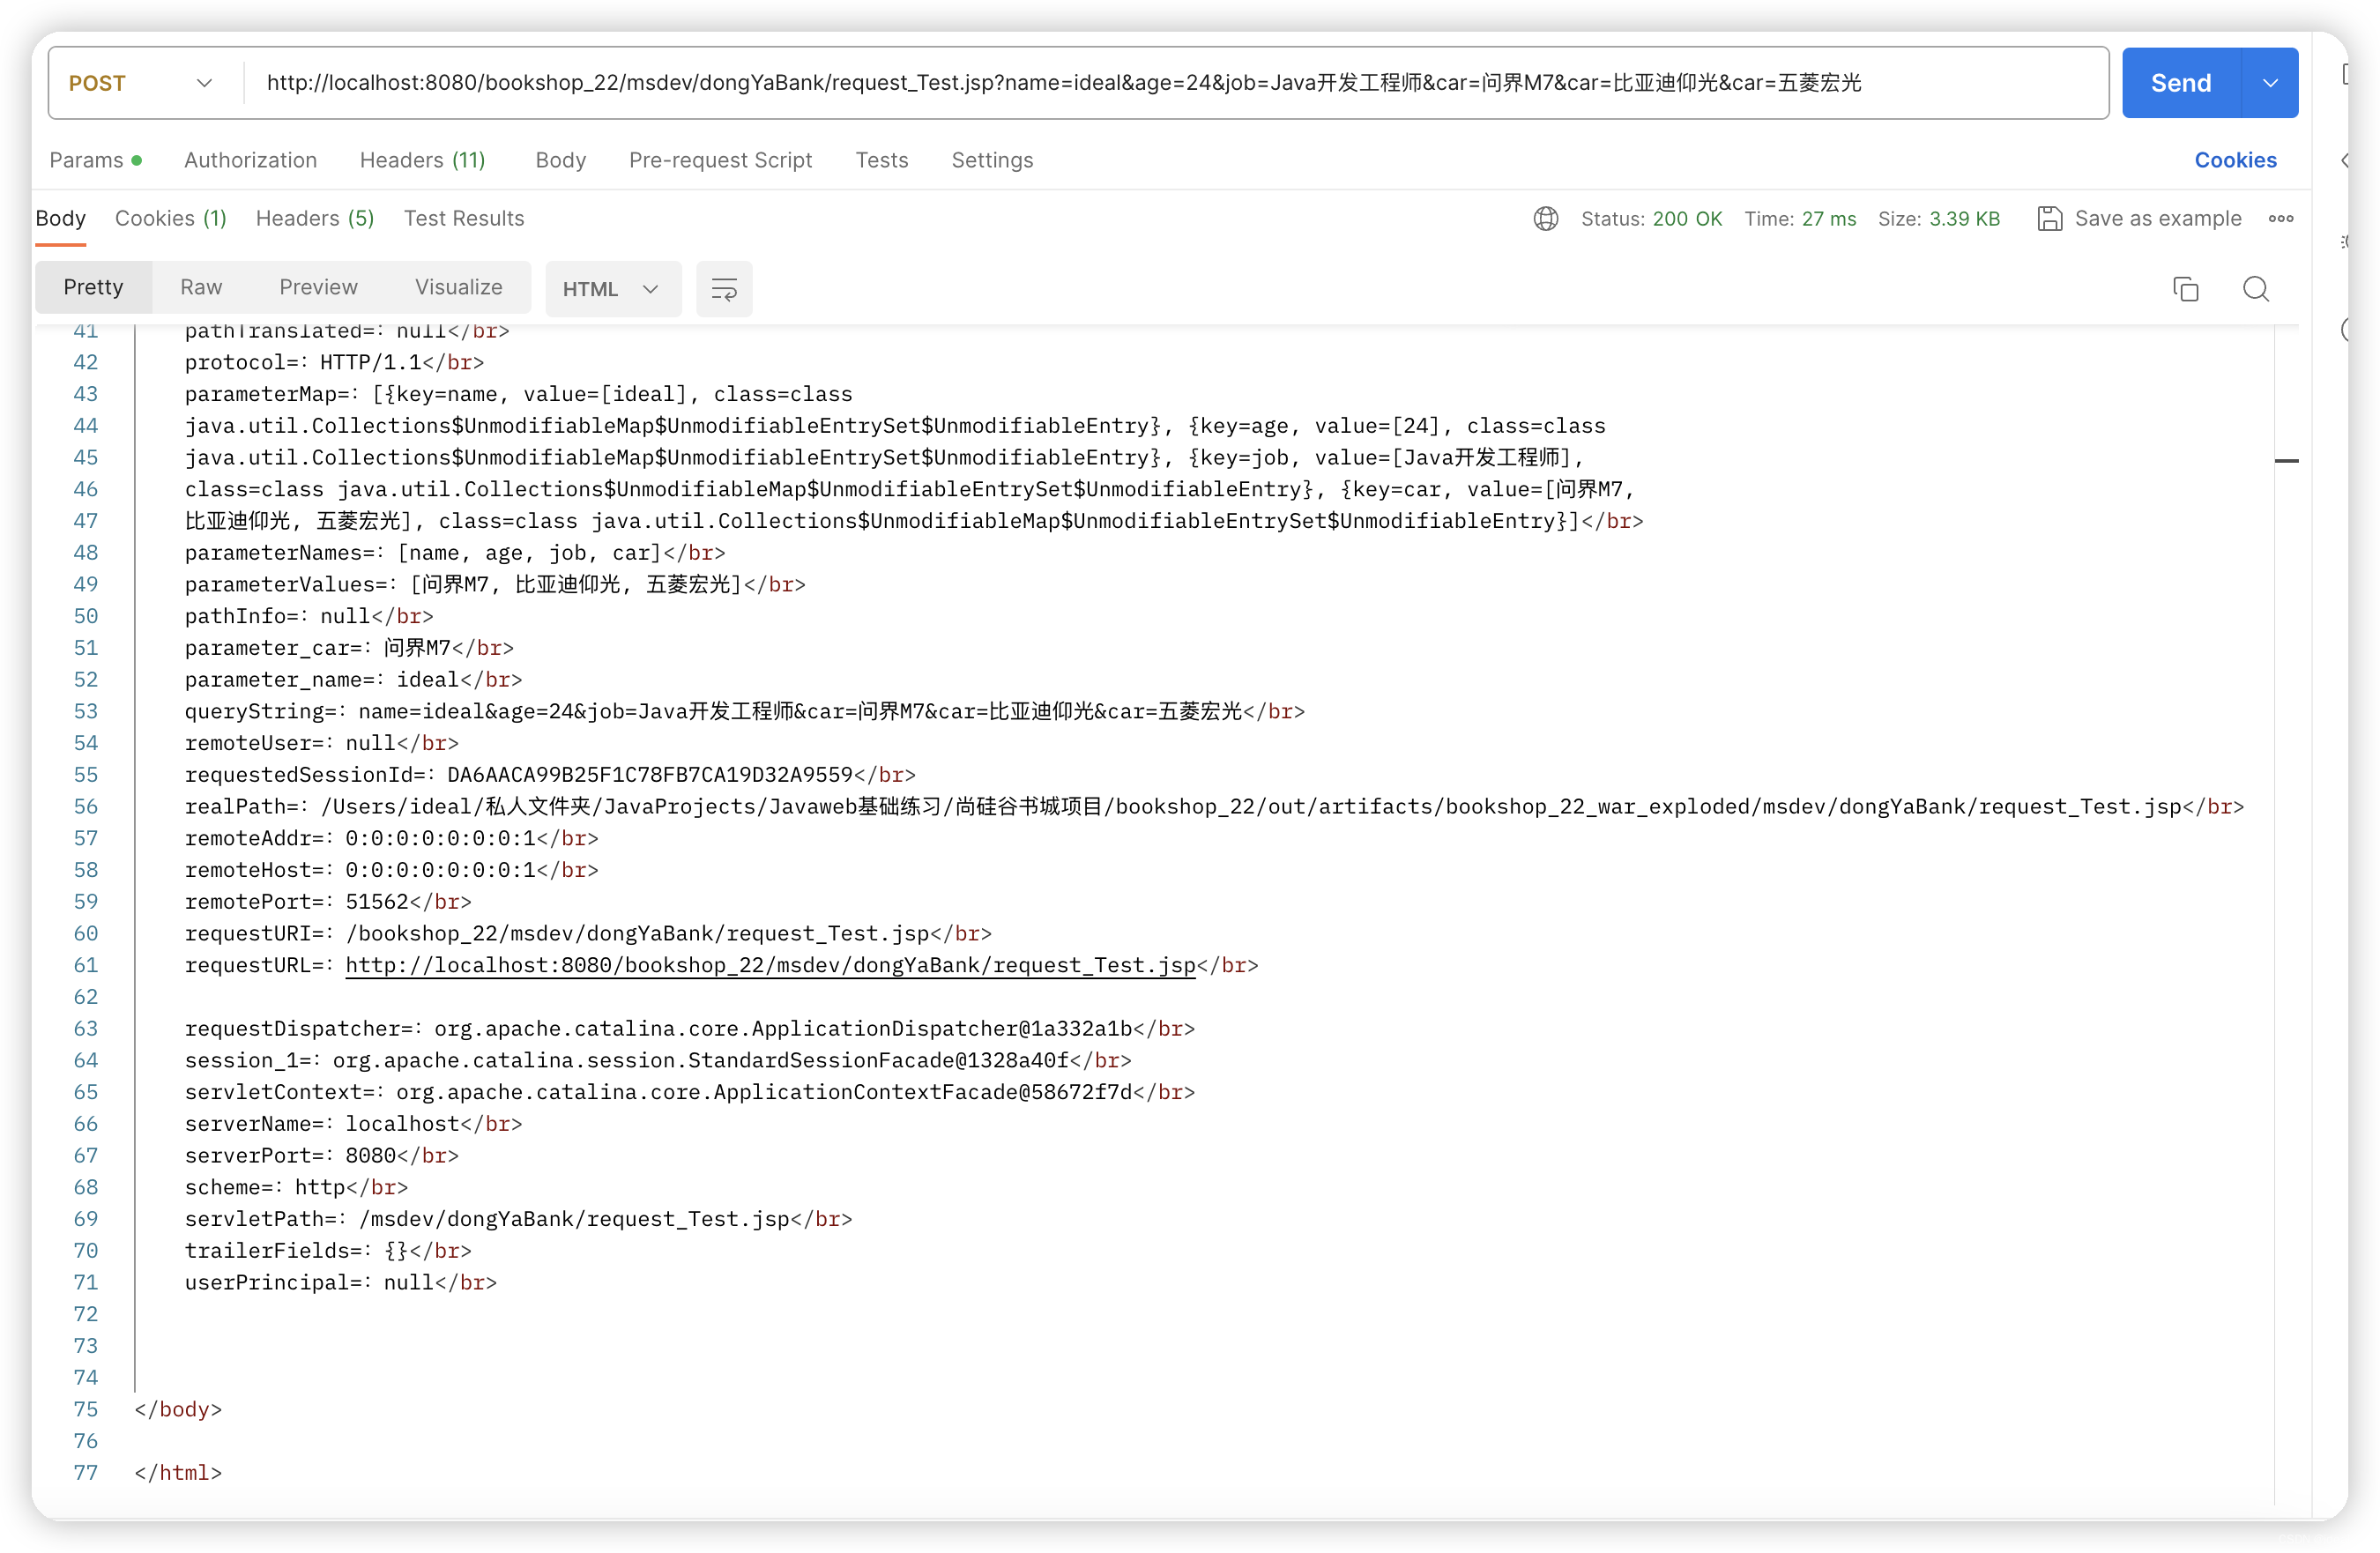Open the Test Results tab
The image size is (2380, 1553).
pos(464,218)
